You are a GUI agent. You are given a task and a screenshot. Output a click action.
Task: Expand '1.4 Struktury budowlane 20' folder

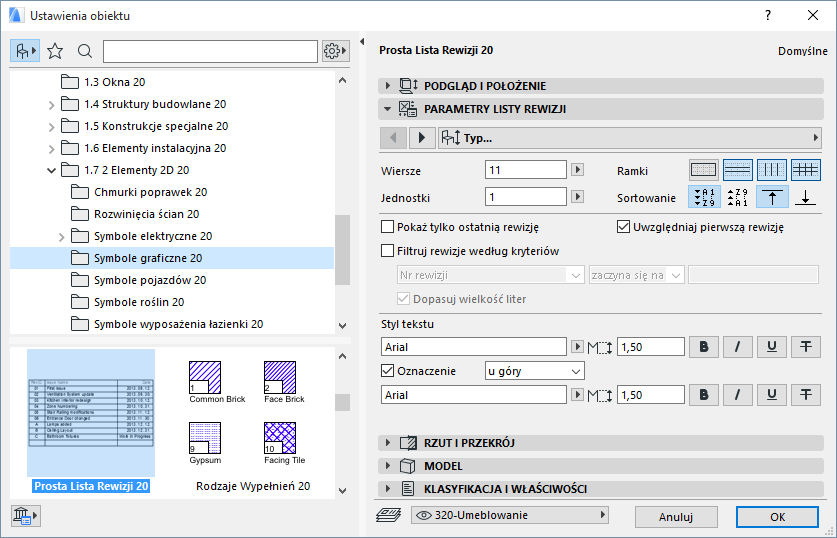pyautogui.click(x=52, y=104)
